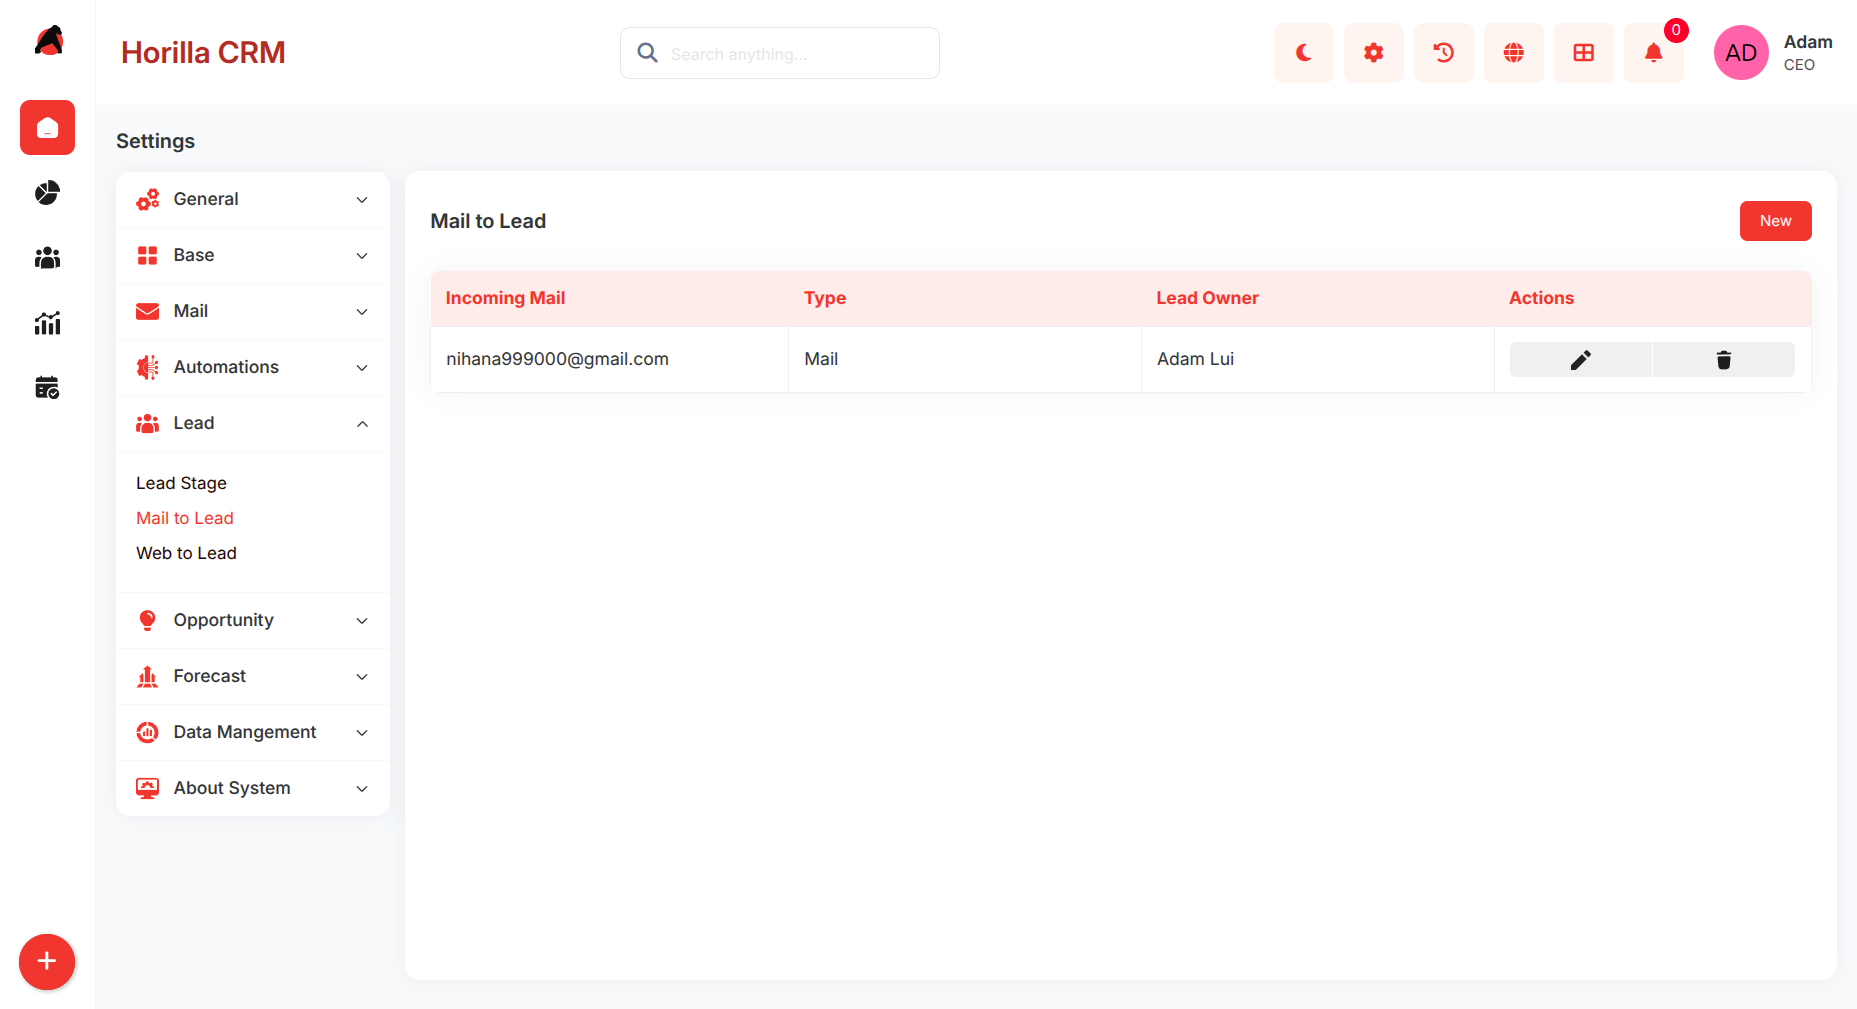Expand the Automations settings section
This screenshot has height=1009, width=1857.
(253, 367)
